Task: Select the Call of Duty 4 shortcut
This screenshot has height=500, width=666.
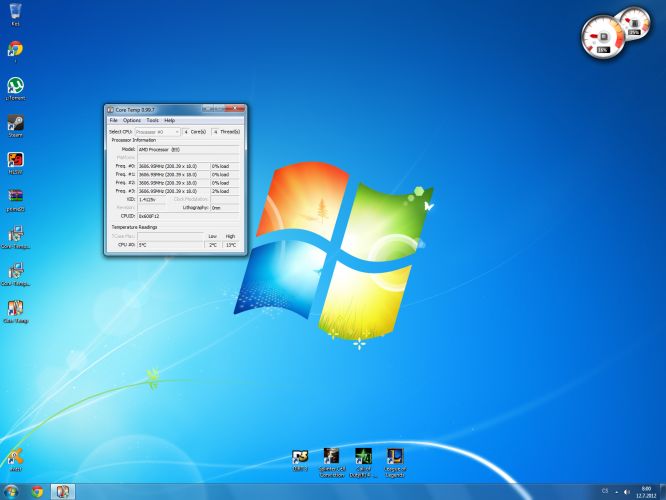Action: [x=363, y=463]
